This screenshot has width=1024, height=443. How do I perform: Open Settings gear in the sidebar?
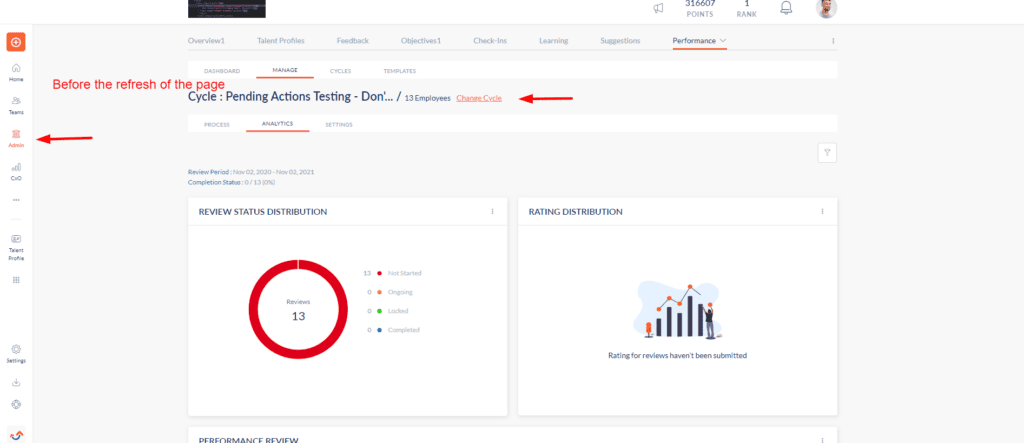click(16, 353)
